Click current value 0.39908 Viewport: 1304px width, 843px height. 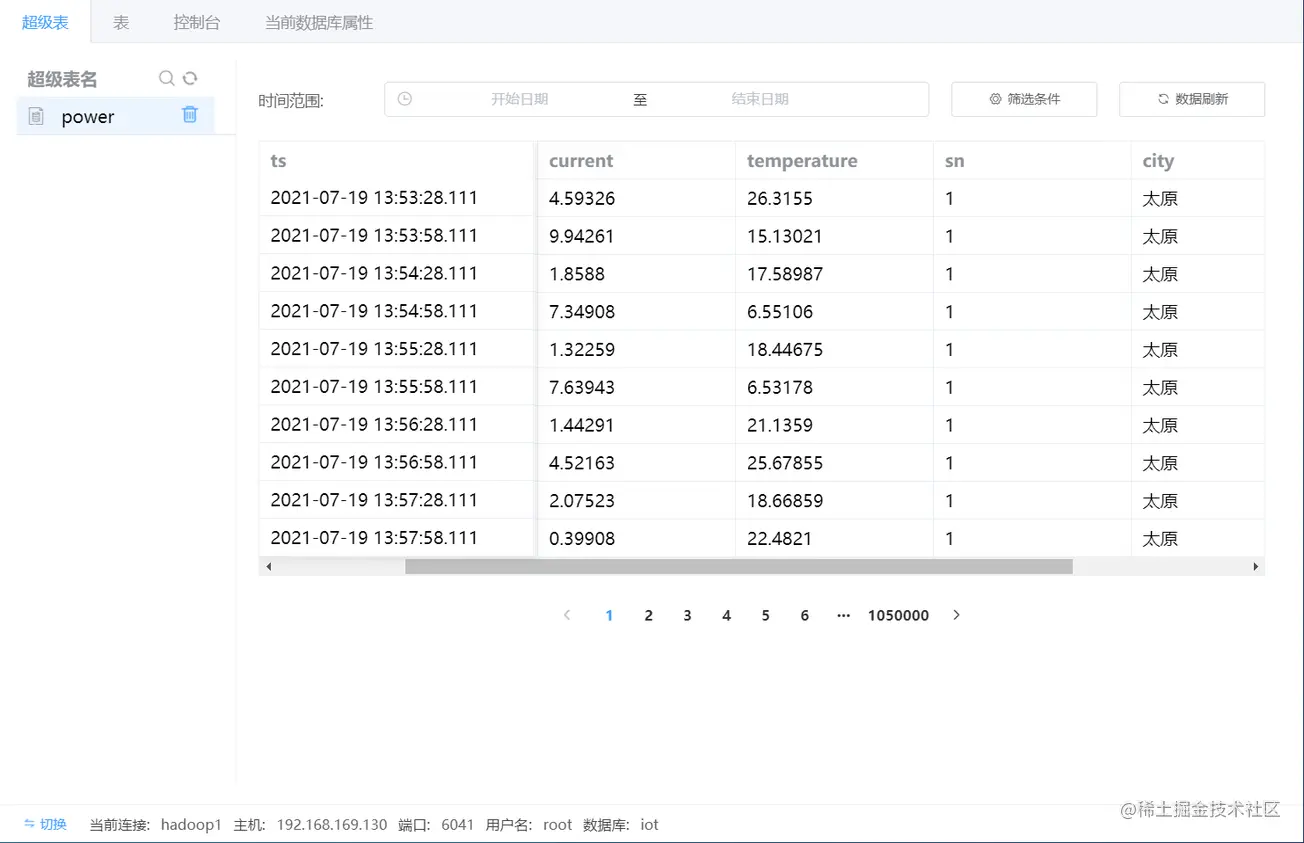point(582,539)
